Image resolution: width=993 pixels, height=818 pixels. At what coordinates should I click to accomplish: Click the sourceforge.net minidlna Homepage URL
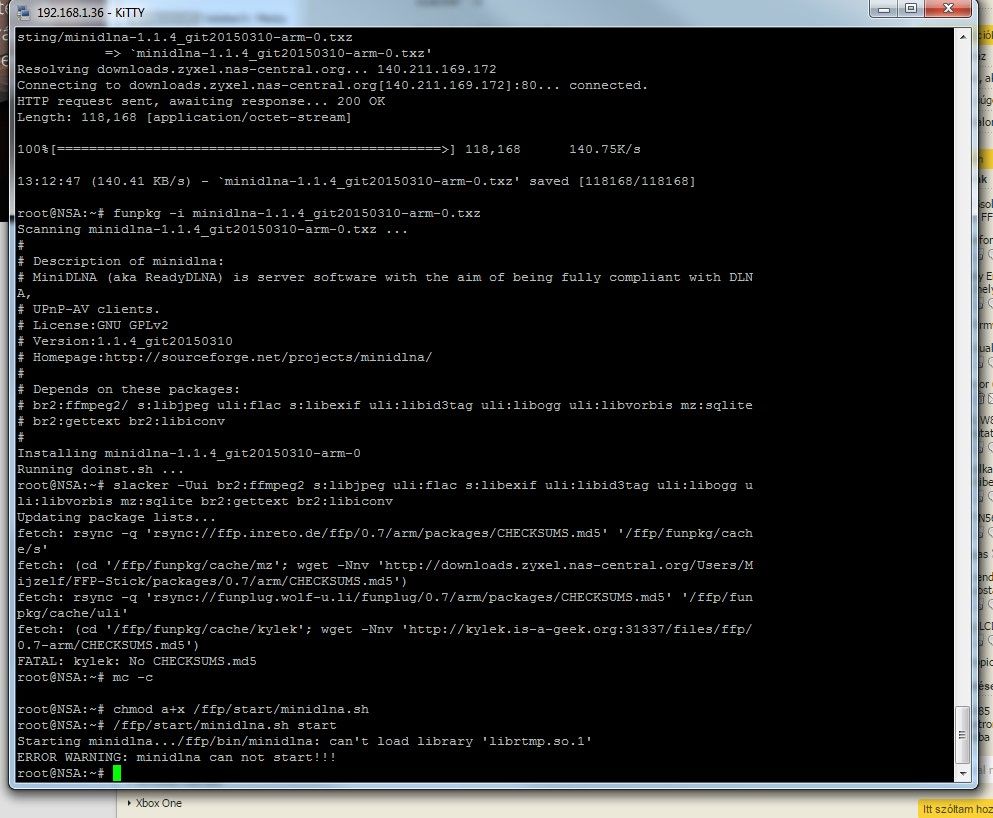pos(268,357)
